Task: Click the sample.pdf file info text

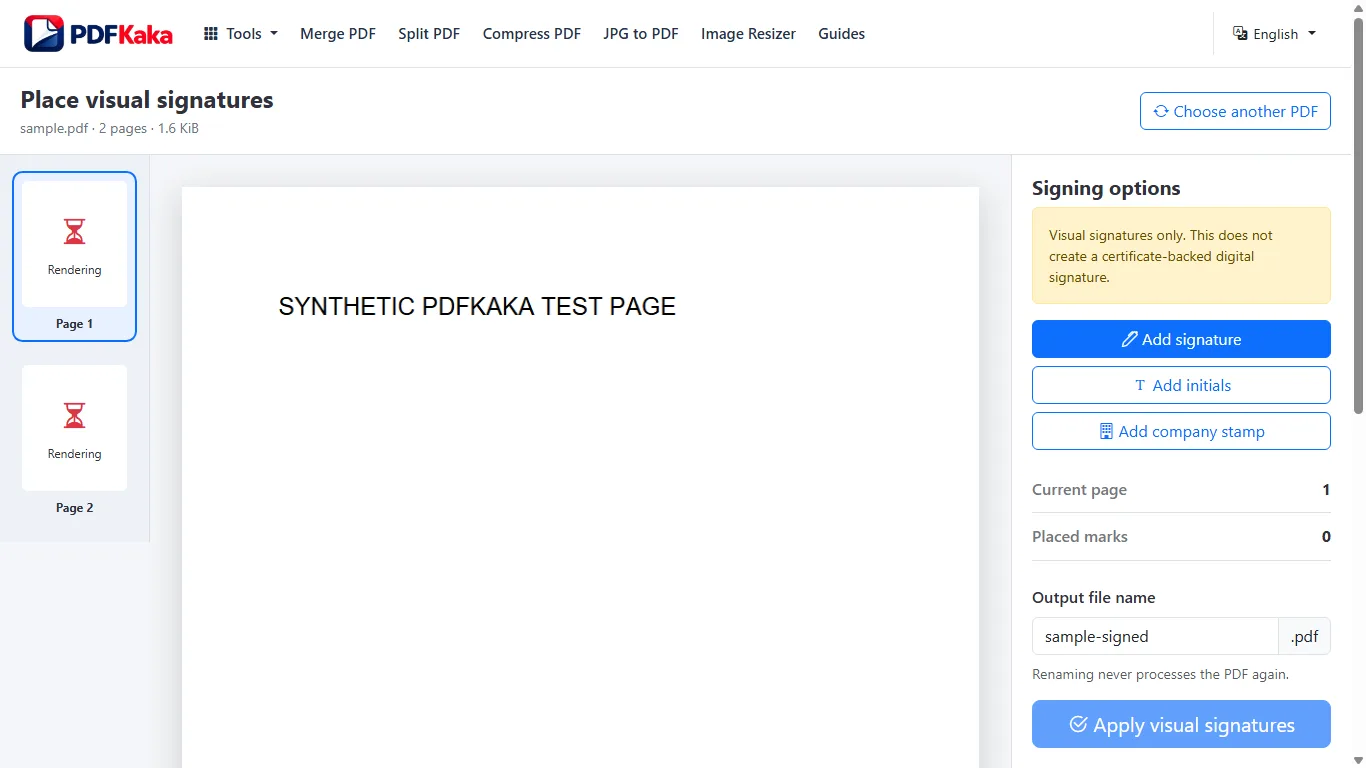Action: coord(109,128)
